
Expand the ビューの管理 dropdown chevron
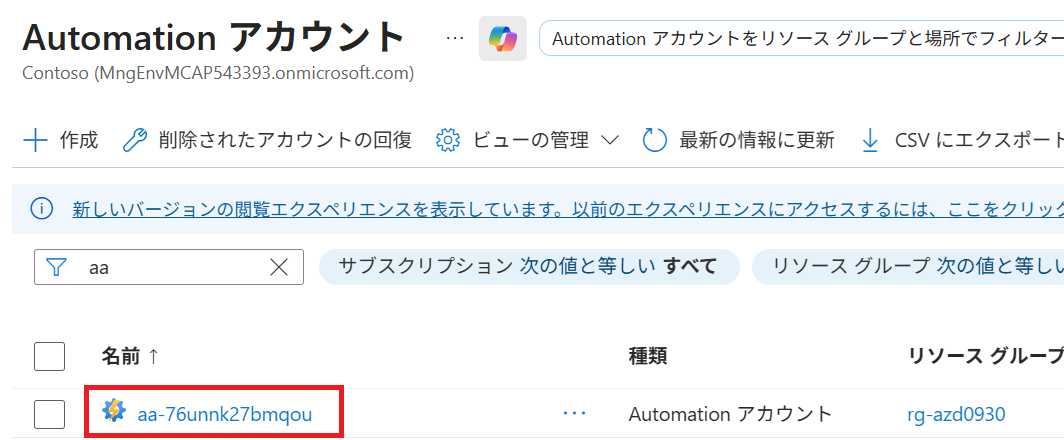tap(609, 141)
